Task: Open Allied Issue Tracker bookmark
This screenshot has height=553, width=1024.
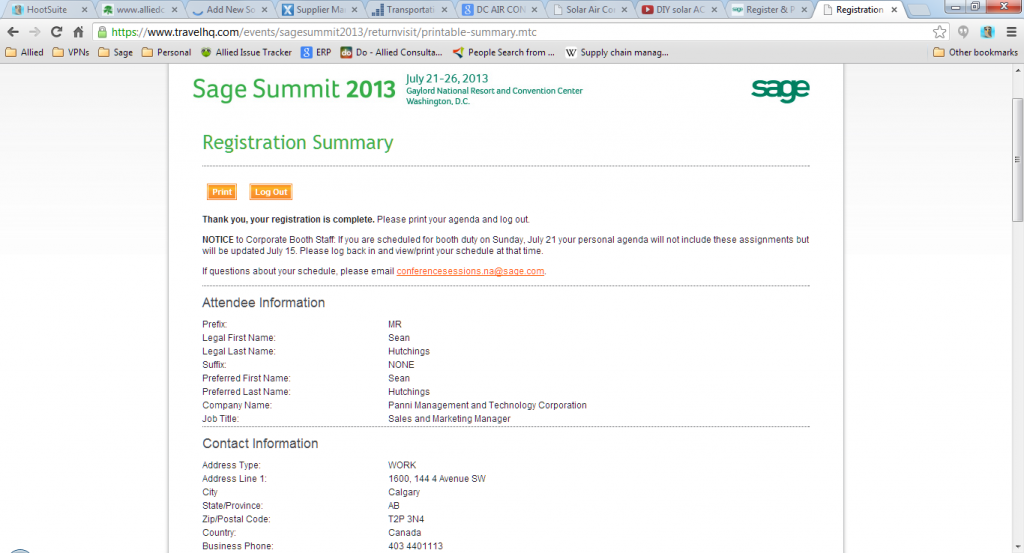Action: click(x=246, y=52)
